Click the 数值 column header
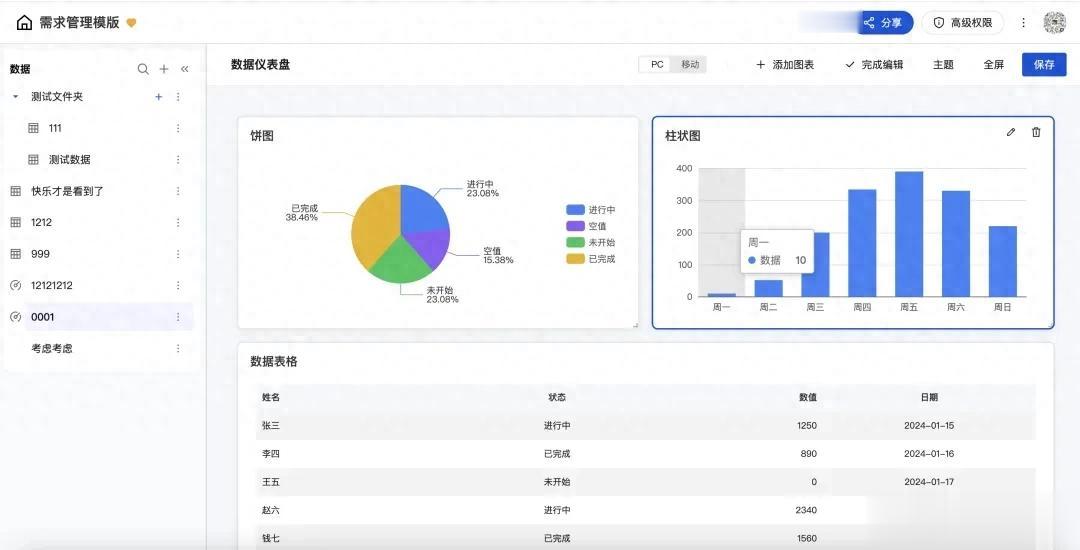 click(807, 397)
